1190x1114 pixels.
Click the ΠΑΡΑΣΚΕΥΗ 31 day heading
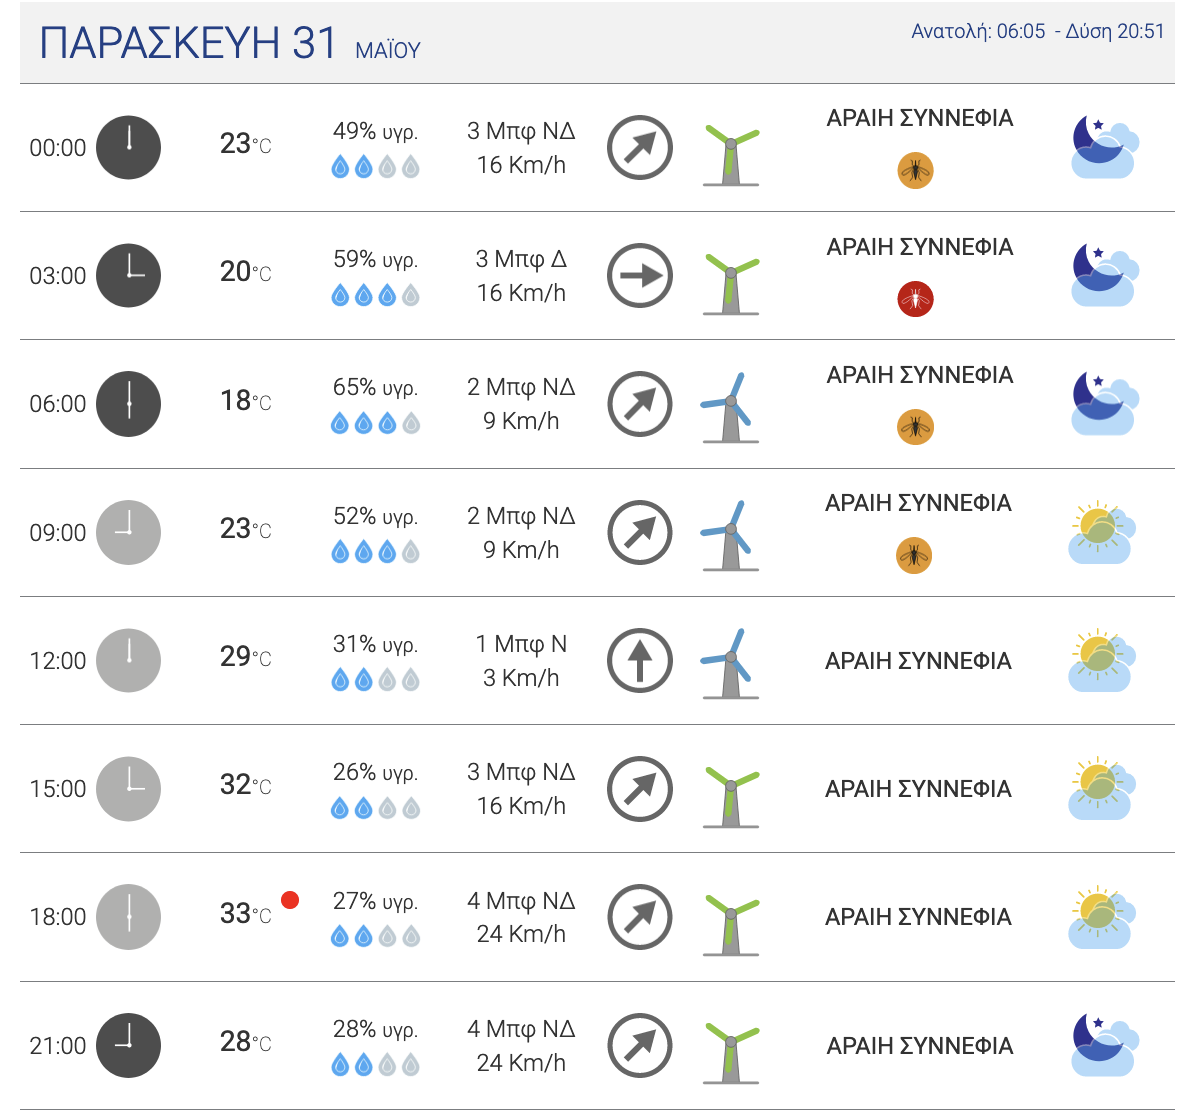(x=189, y=43)
